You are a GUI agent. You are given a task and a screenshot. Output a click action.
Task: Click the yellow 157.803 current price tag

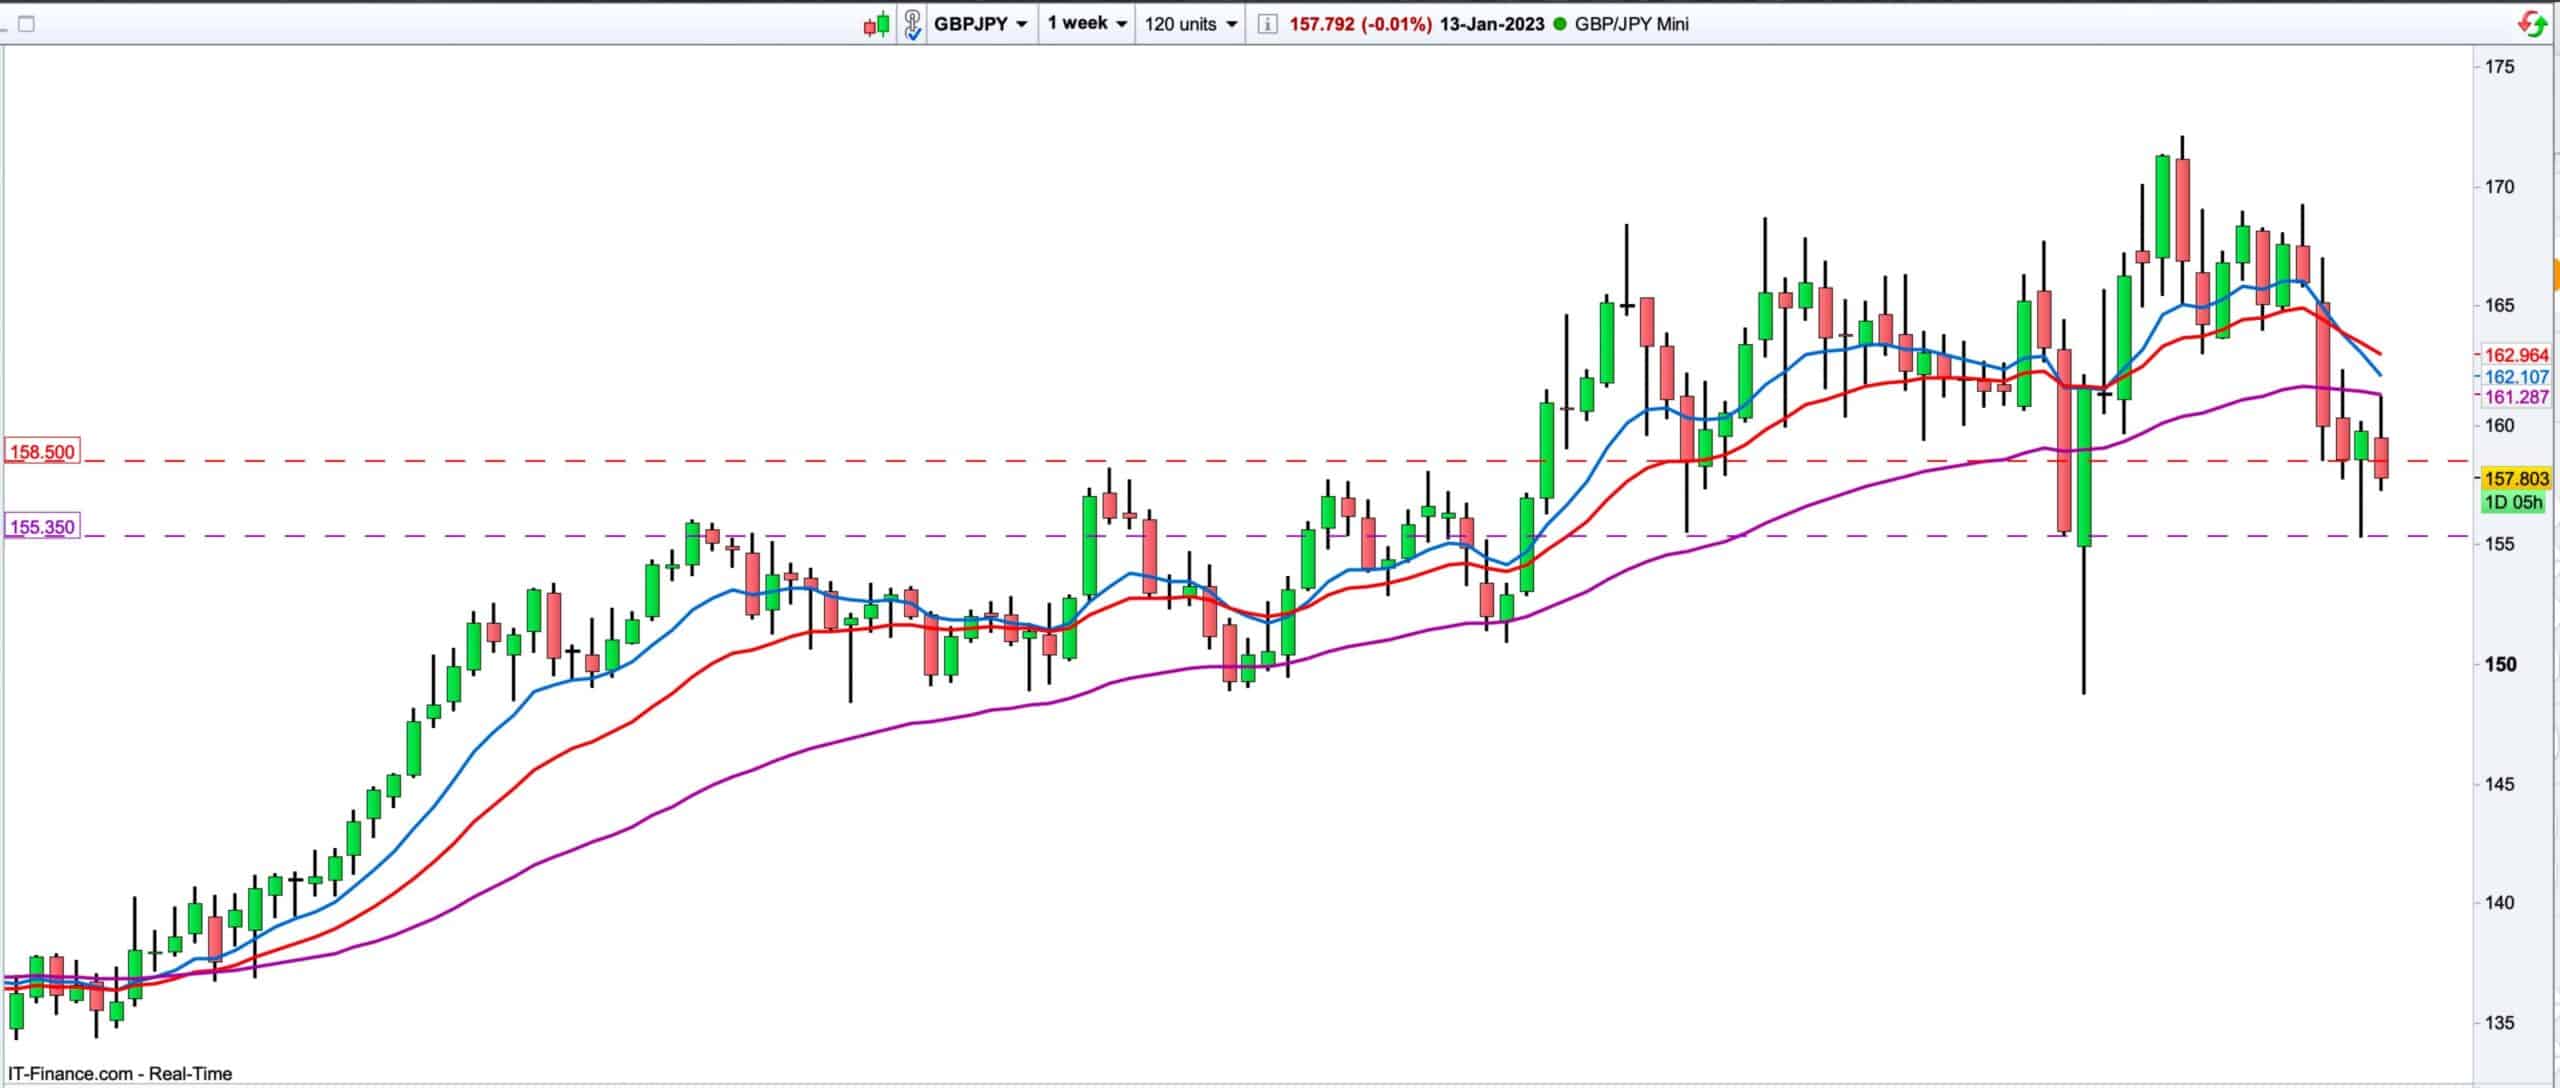2515,480
